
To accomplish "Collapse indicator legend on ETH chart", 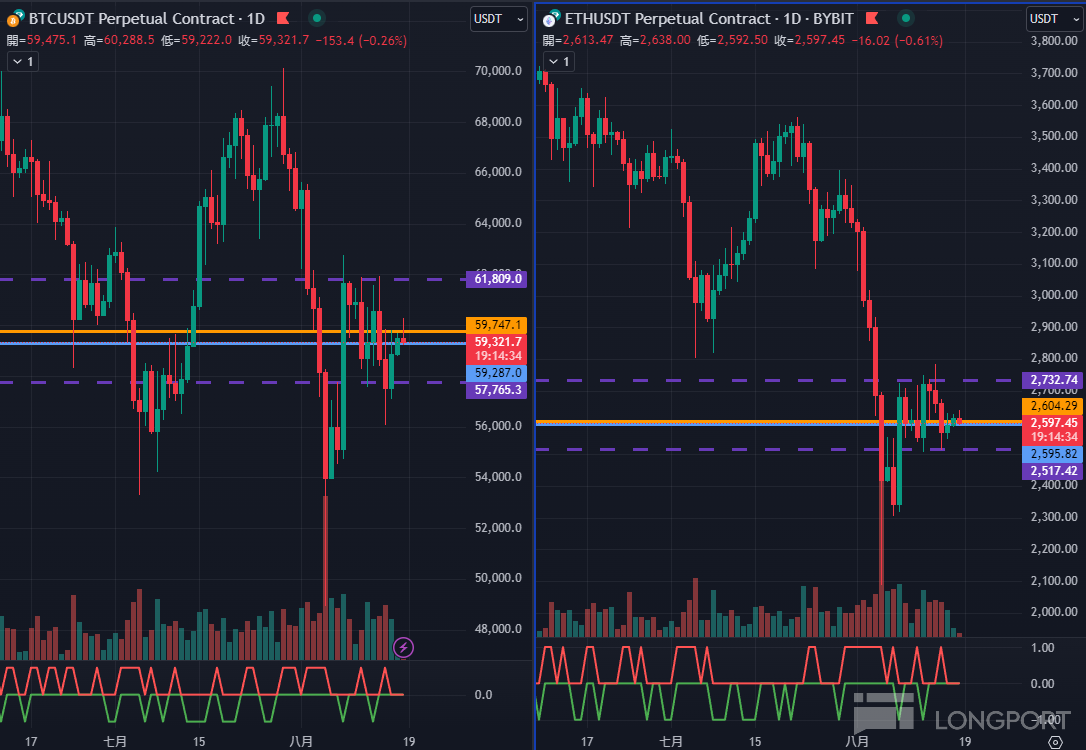I will [x=558, y=62].
